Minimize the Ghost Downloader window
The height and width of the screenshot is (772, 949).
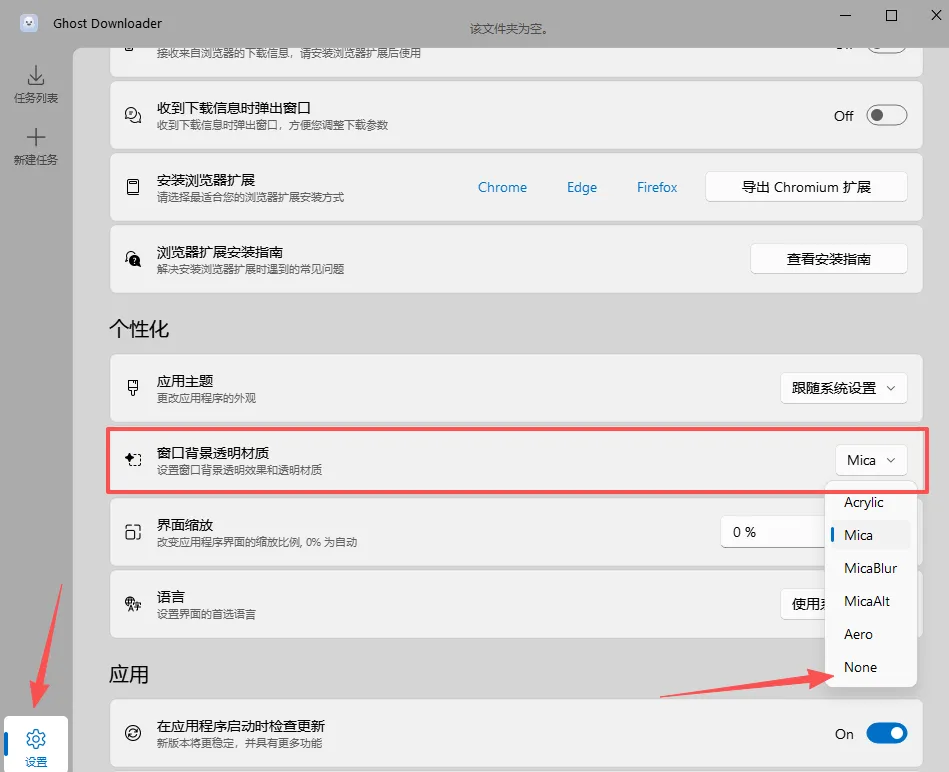tap(846, 16)
